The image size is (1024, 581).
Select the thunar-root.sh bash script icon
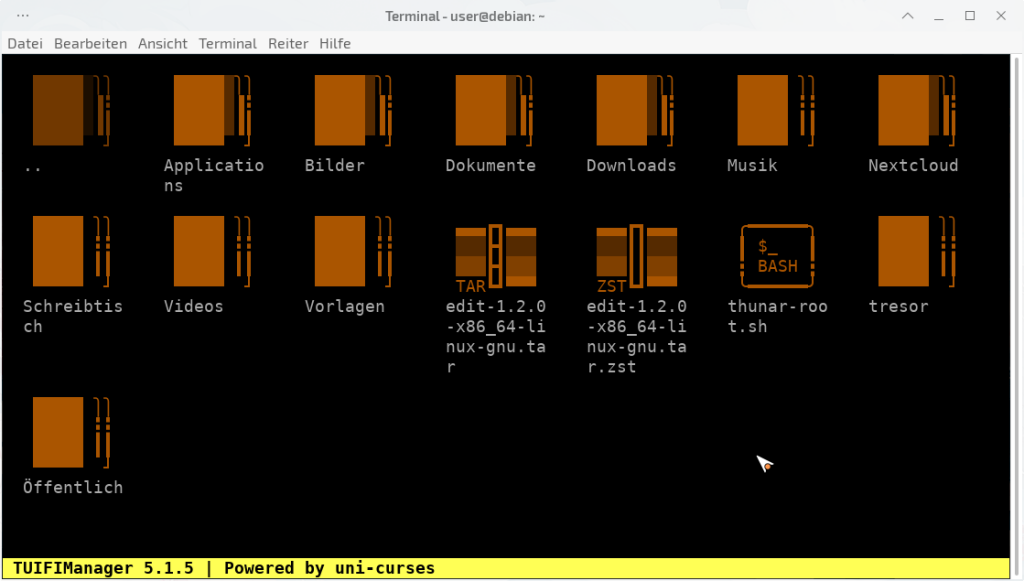tap(777, 256)
